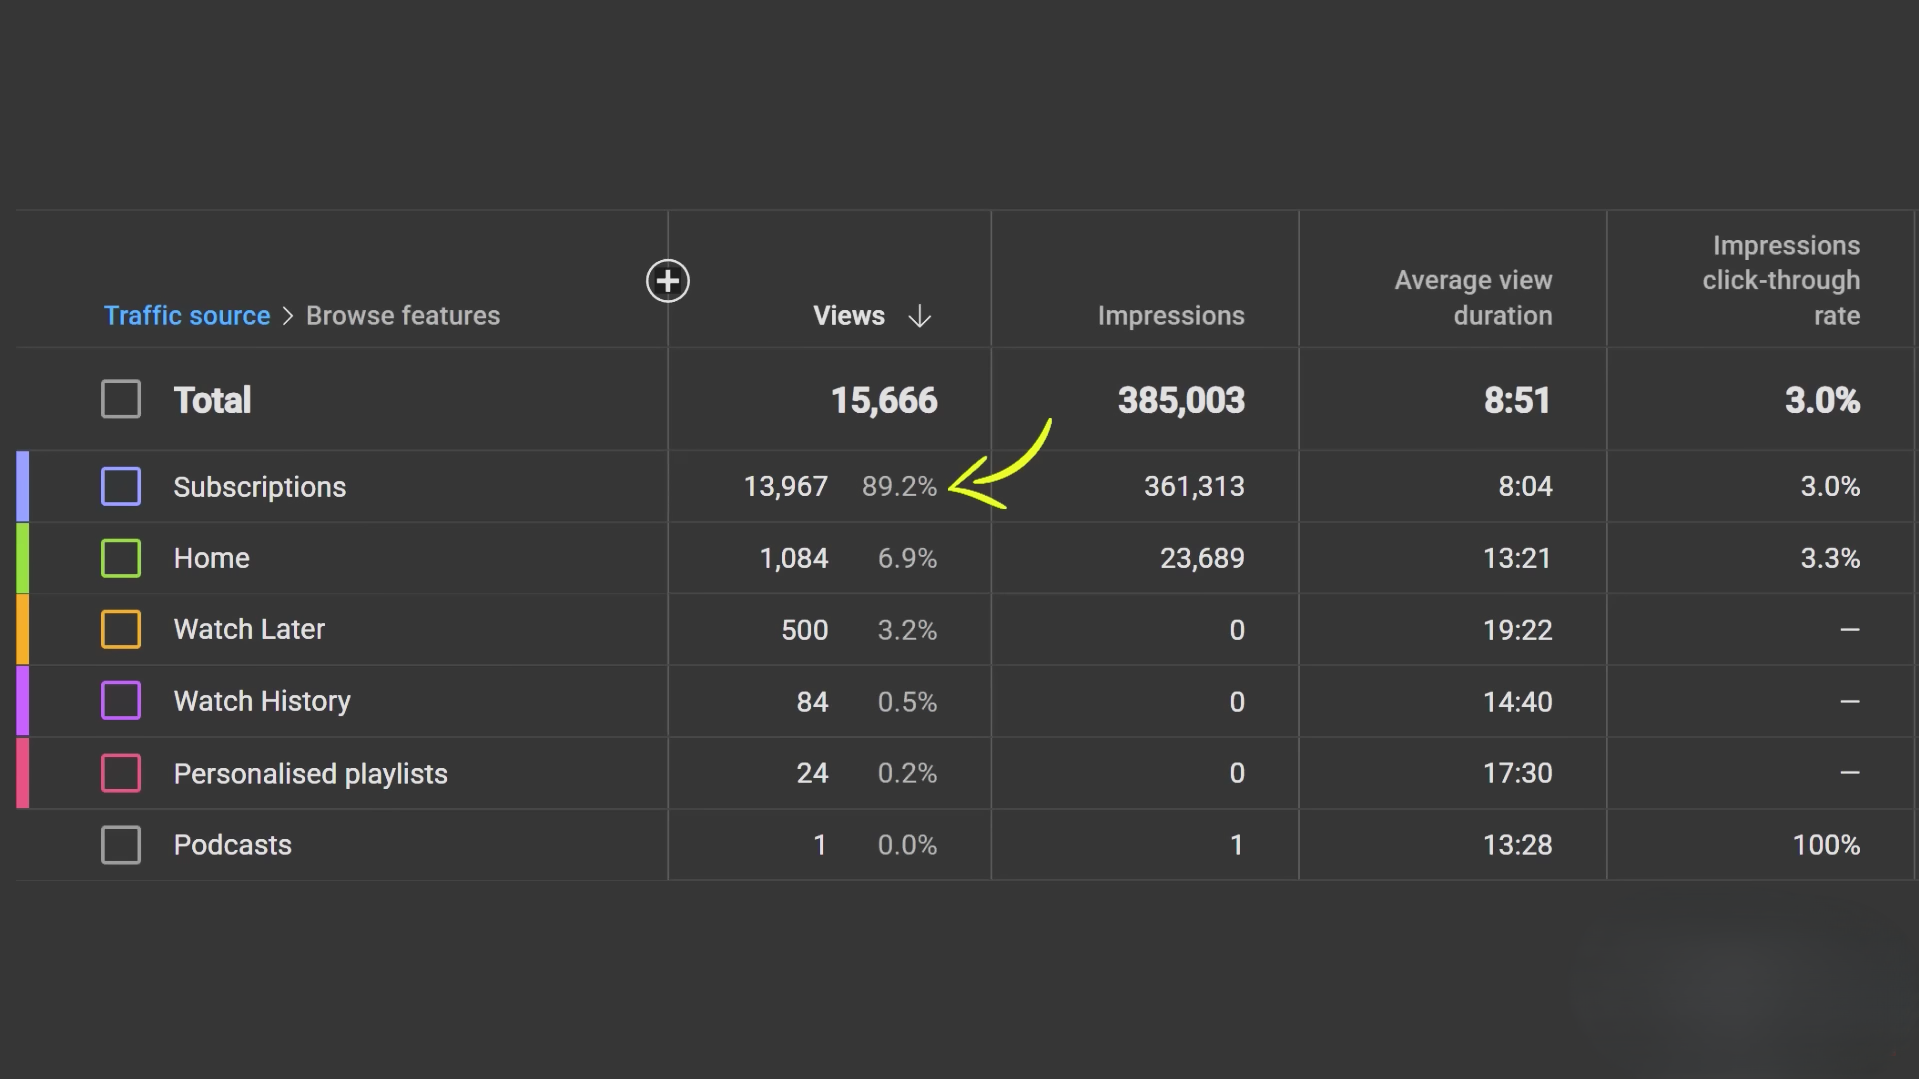The height and width of the screenshot is (1079, 1919).
Task: Click total views value 15,666
Action: click(x=884, y=400)
